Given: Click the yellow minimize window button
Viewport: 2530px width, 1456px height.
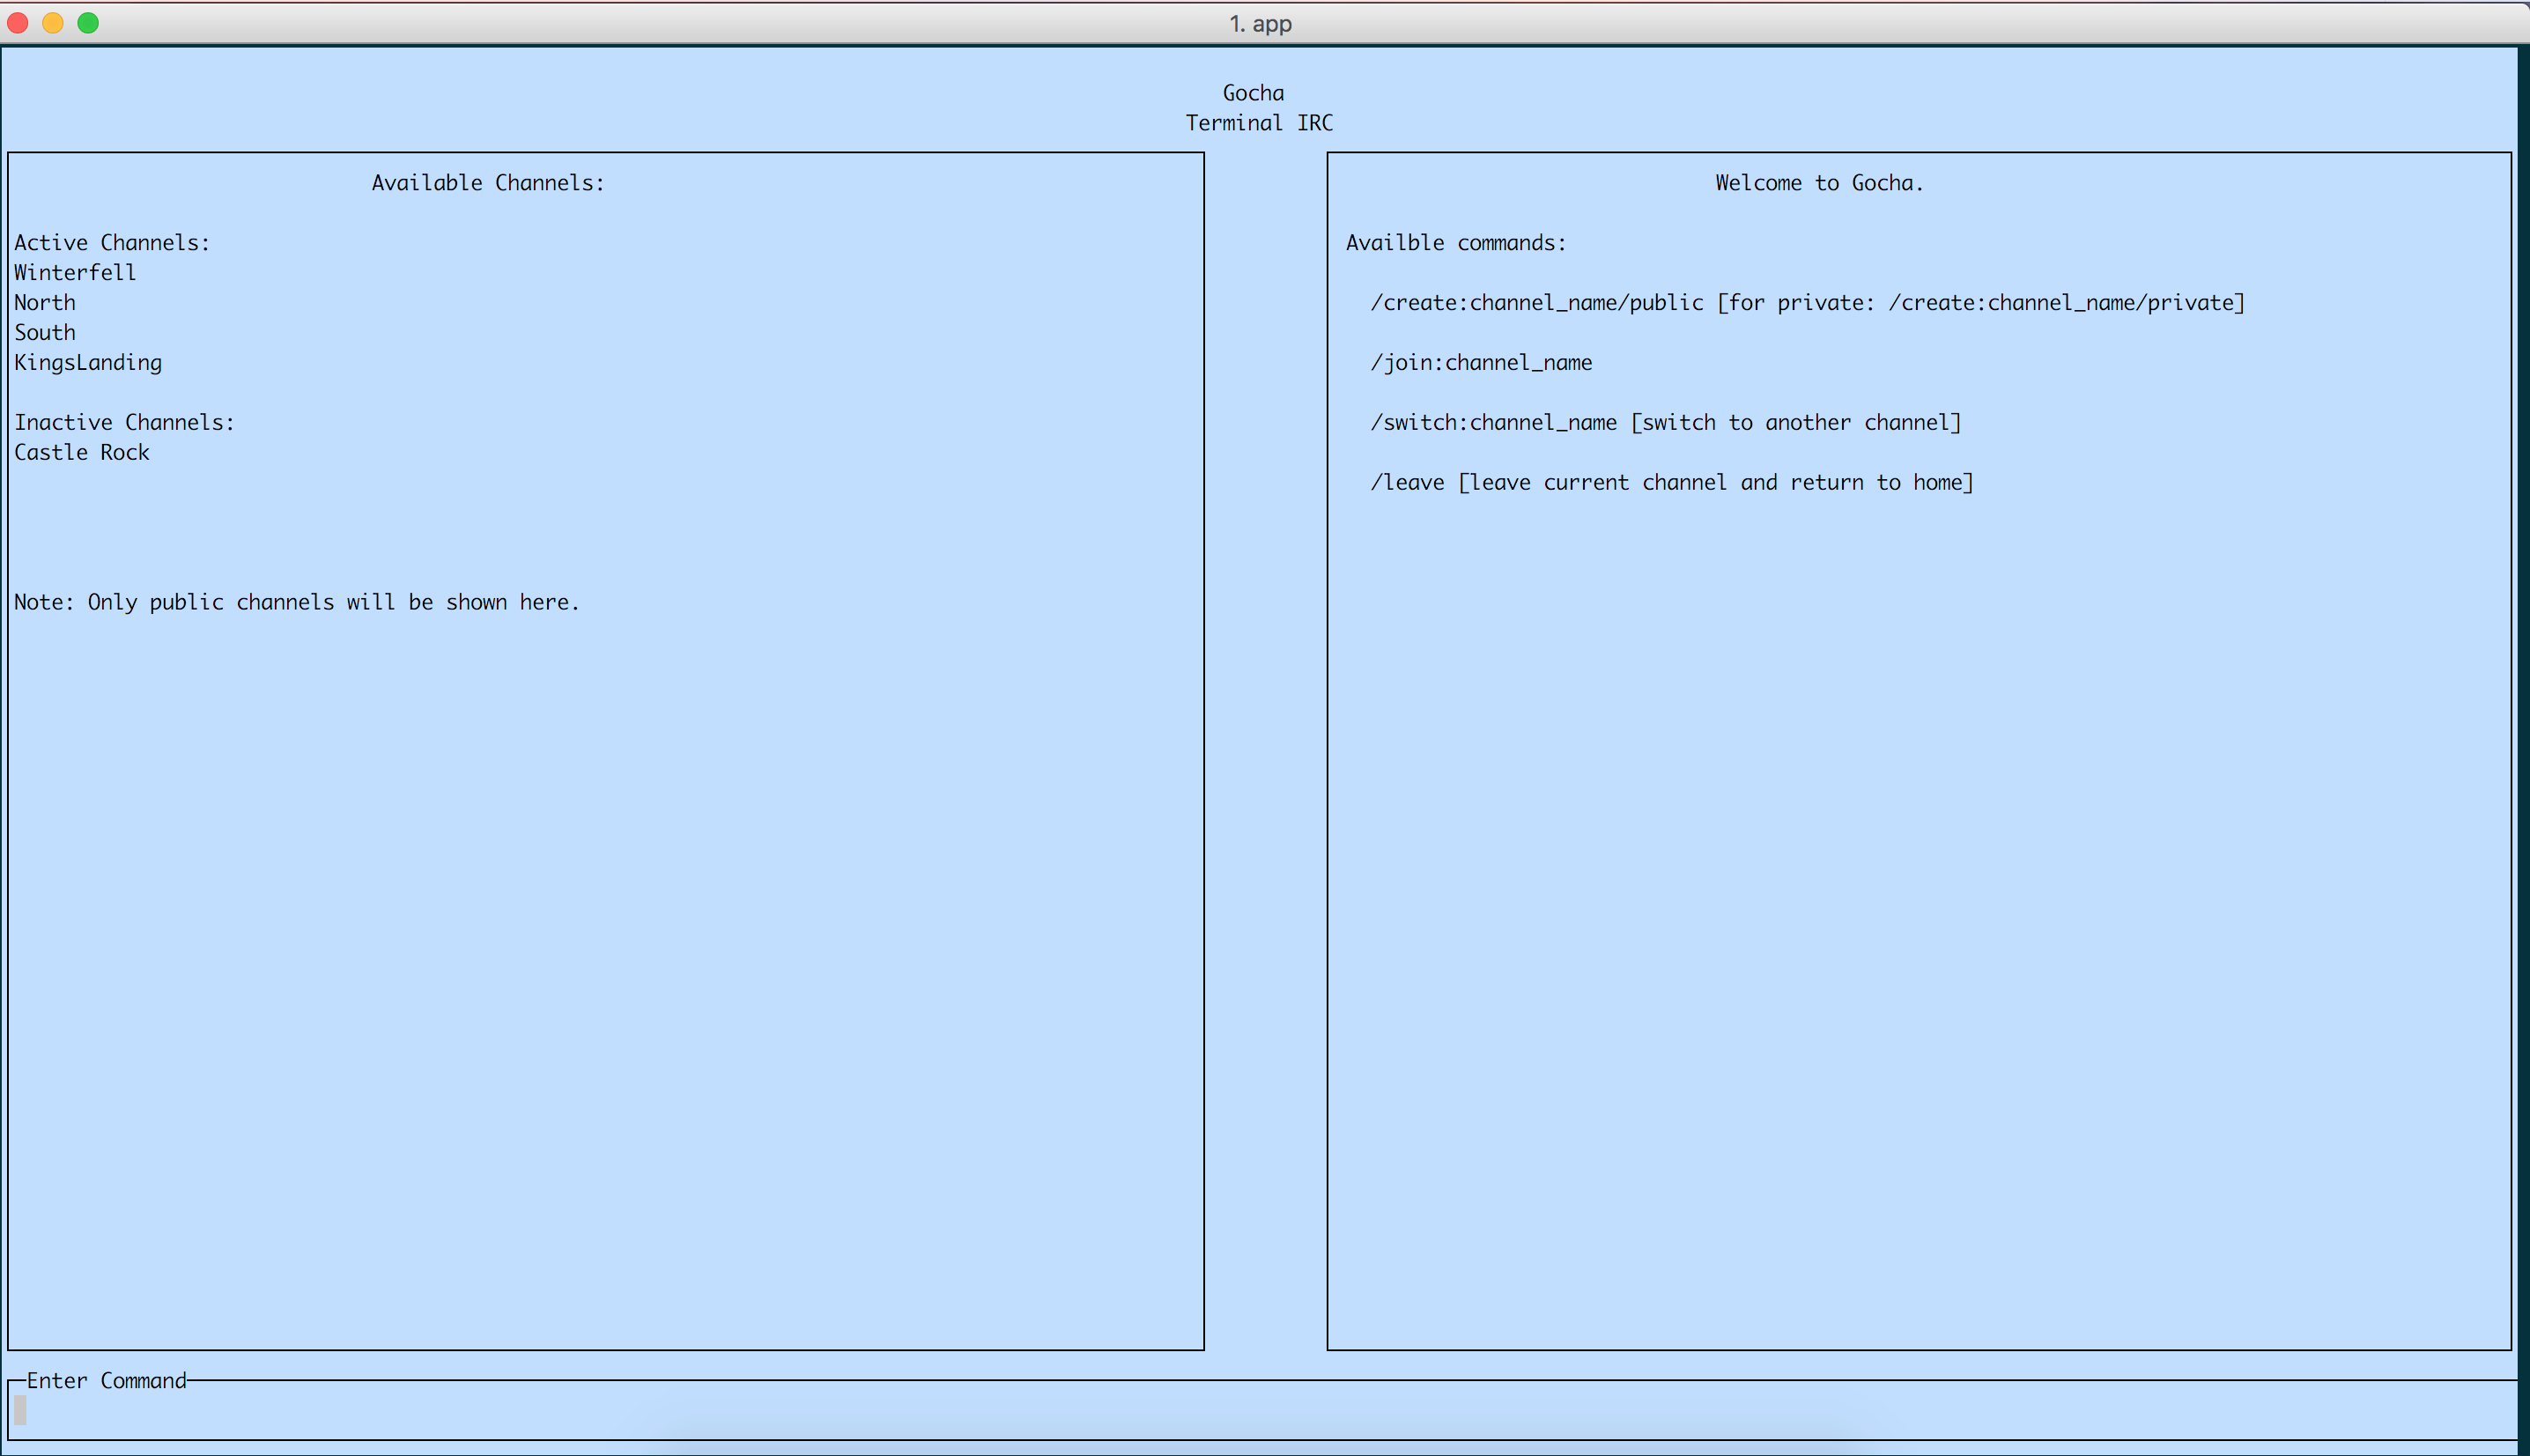Looking at the screenshot, I should click(x=53, y=22).
